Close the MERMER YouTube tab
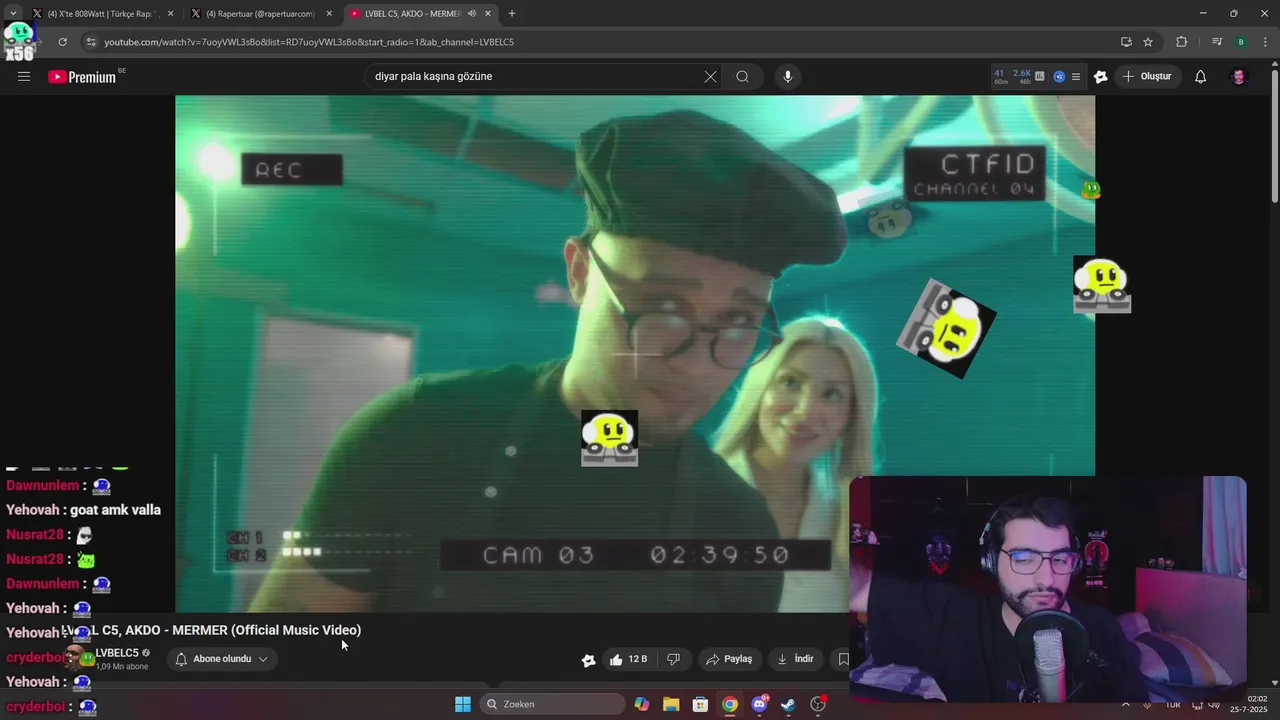 (488, 14)
